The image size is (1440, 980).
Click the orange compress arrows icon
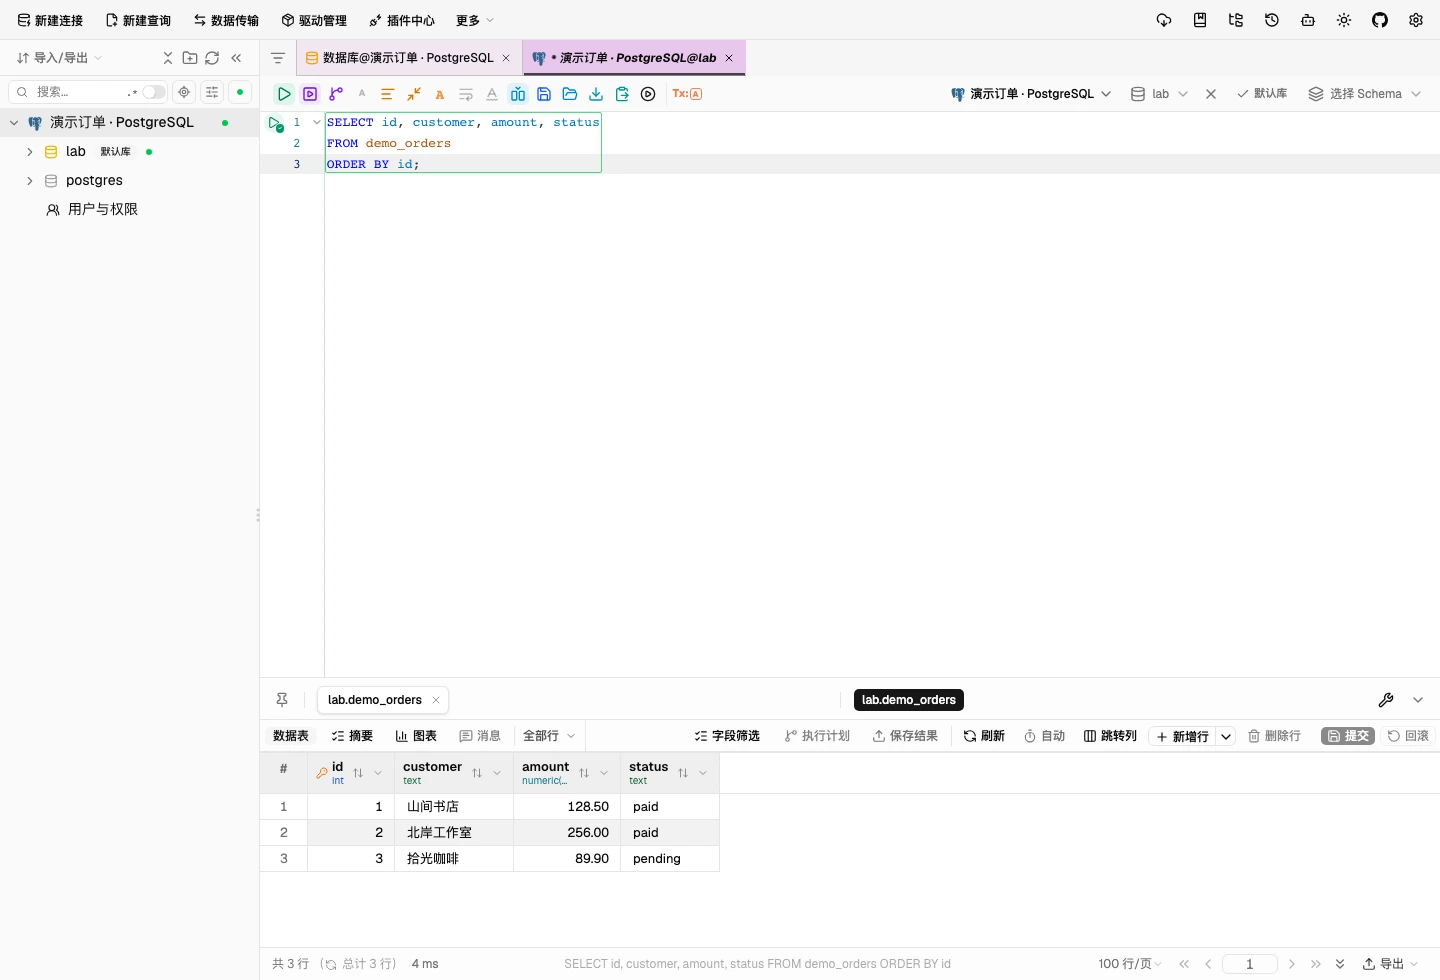coord(413,94)
